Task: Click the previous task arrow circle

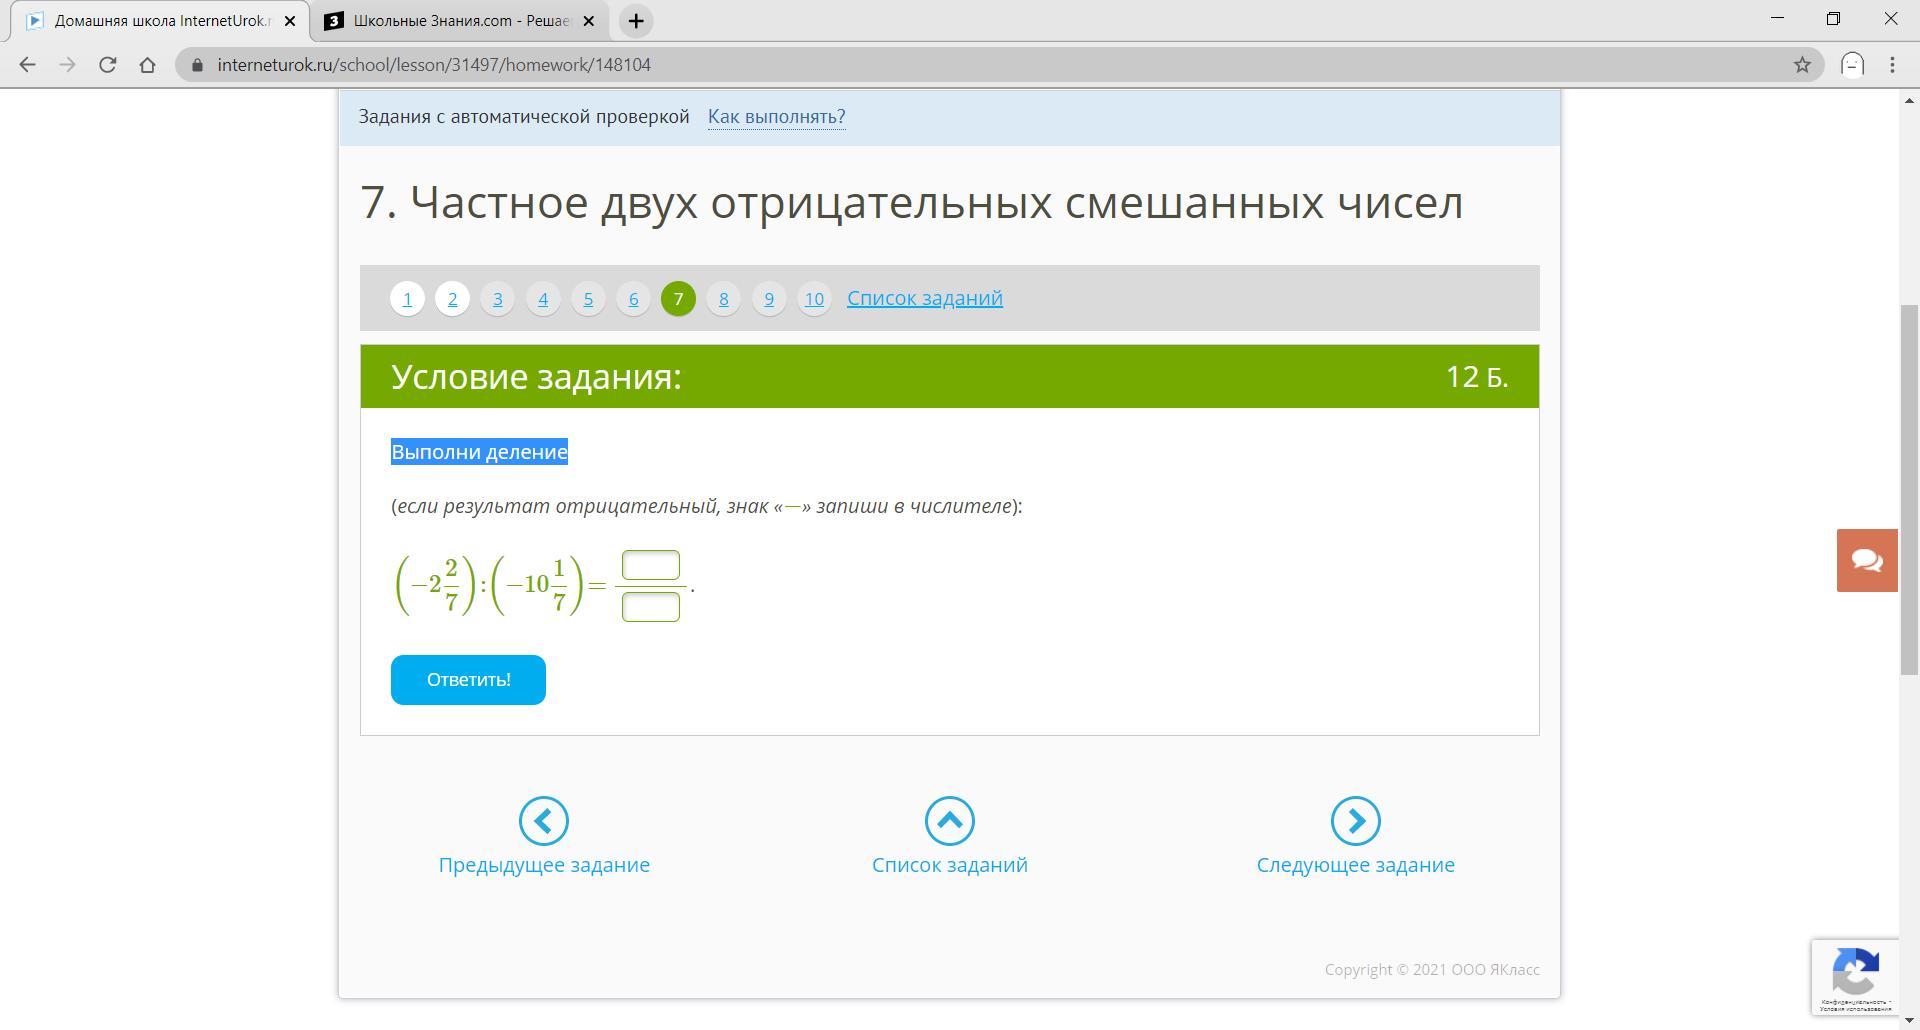Action: 544,821
